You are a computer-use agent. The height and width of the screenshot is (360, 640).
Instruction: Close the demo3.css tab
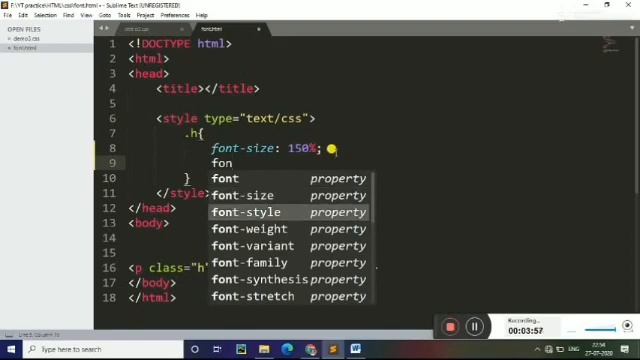182,29
